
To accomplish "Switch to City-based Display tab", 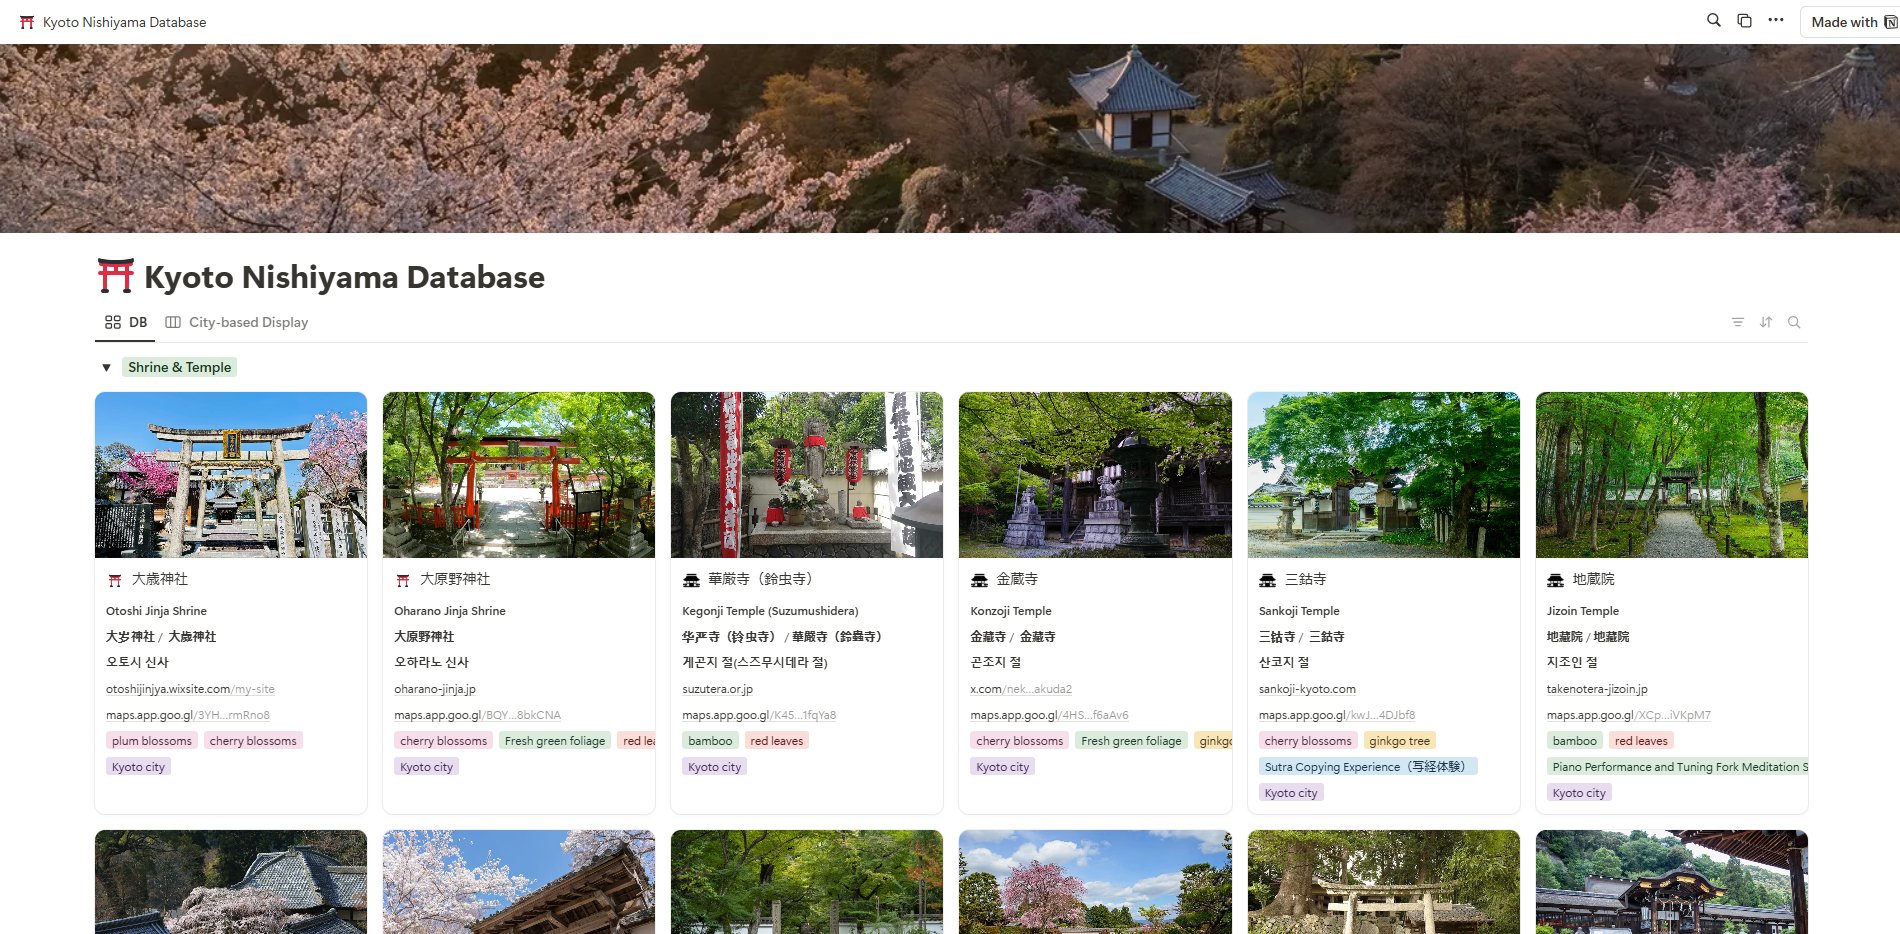I will (x=237, y=322).
